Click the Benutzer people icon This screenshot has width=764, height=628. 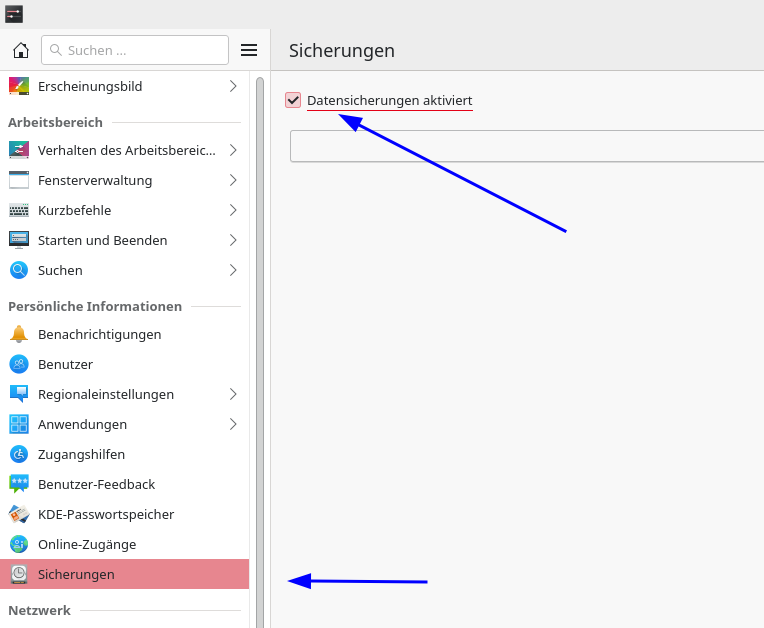pyautogui.click(x=19, y=364)
